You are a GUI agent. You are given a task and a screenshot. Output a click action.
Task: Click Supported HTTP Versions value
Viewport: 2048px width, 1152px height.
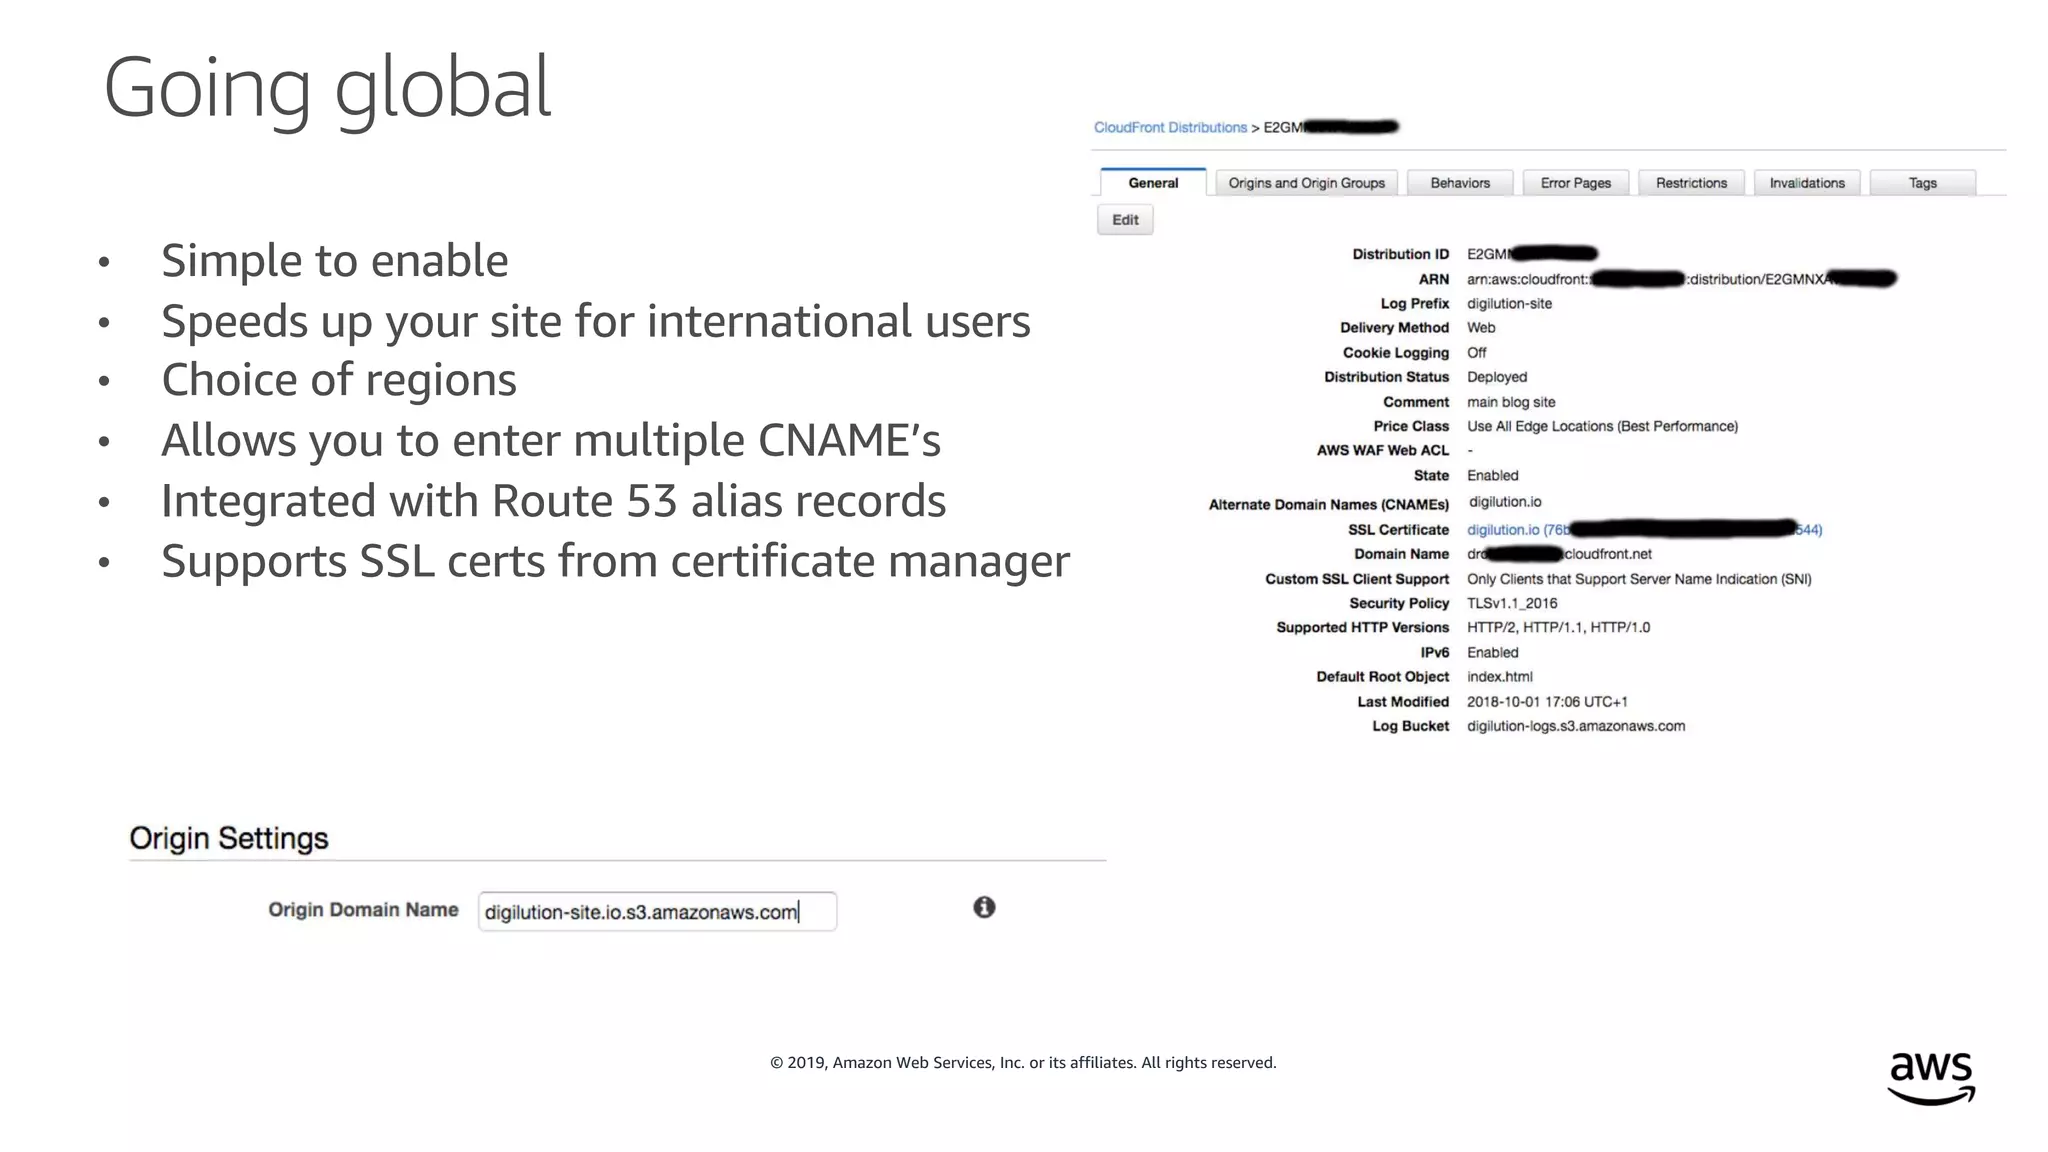click(1558, 627)
